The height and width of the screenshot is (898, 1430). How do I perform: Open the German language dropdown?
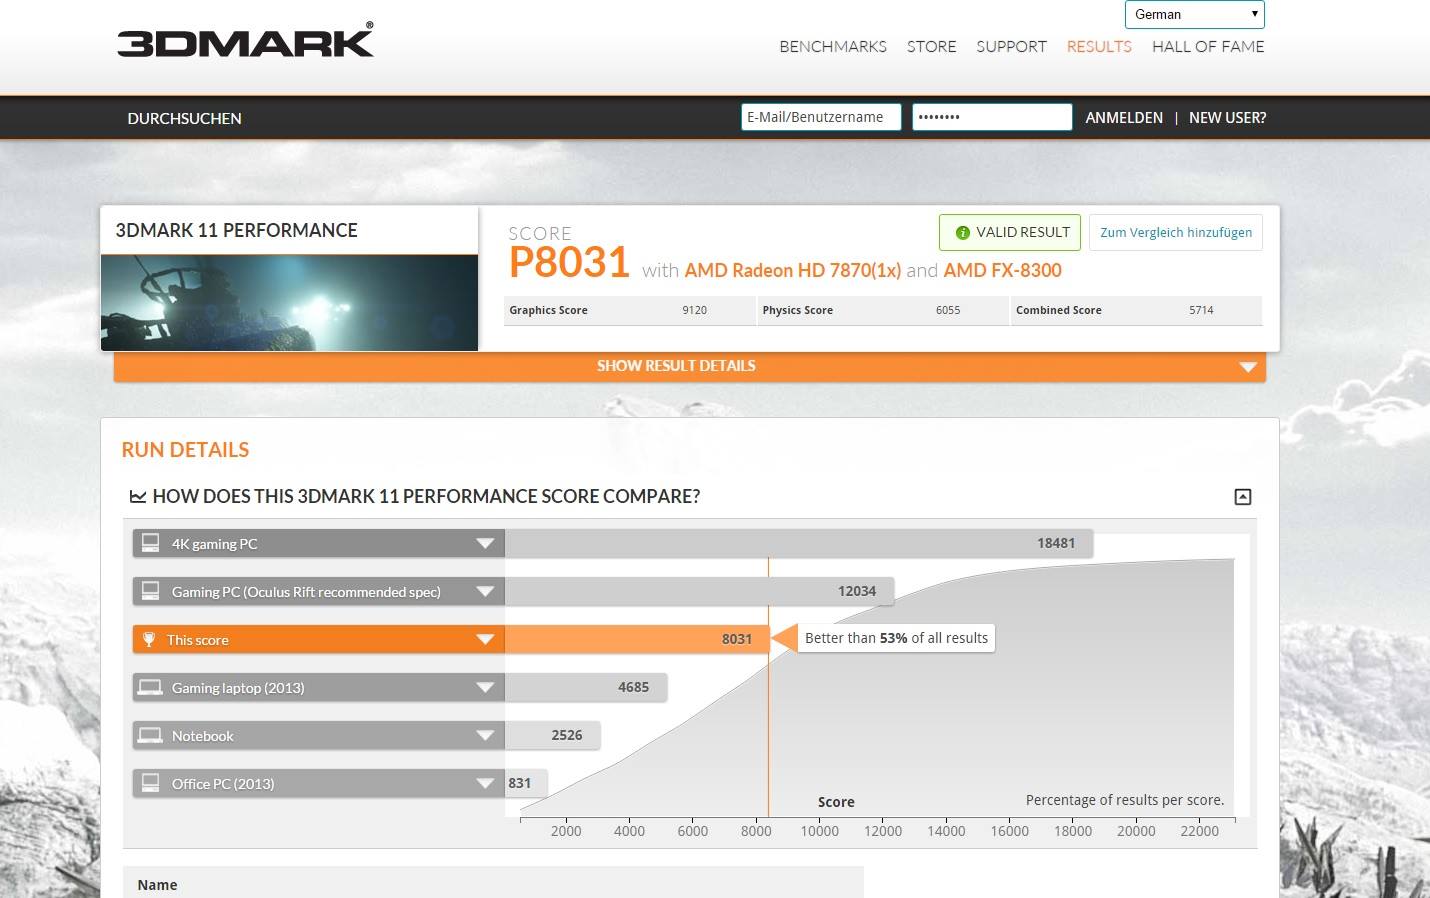click(1195, 14)
